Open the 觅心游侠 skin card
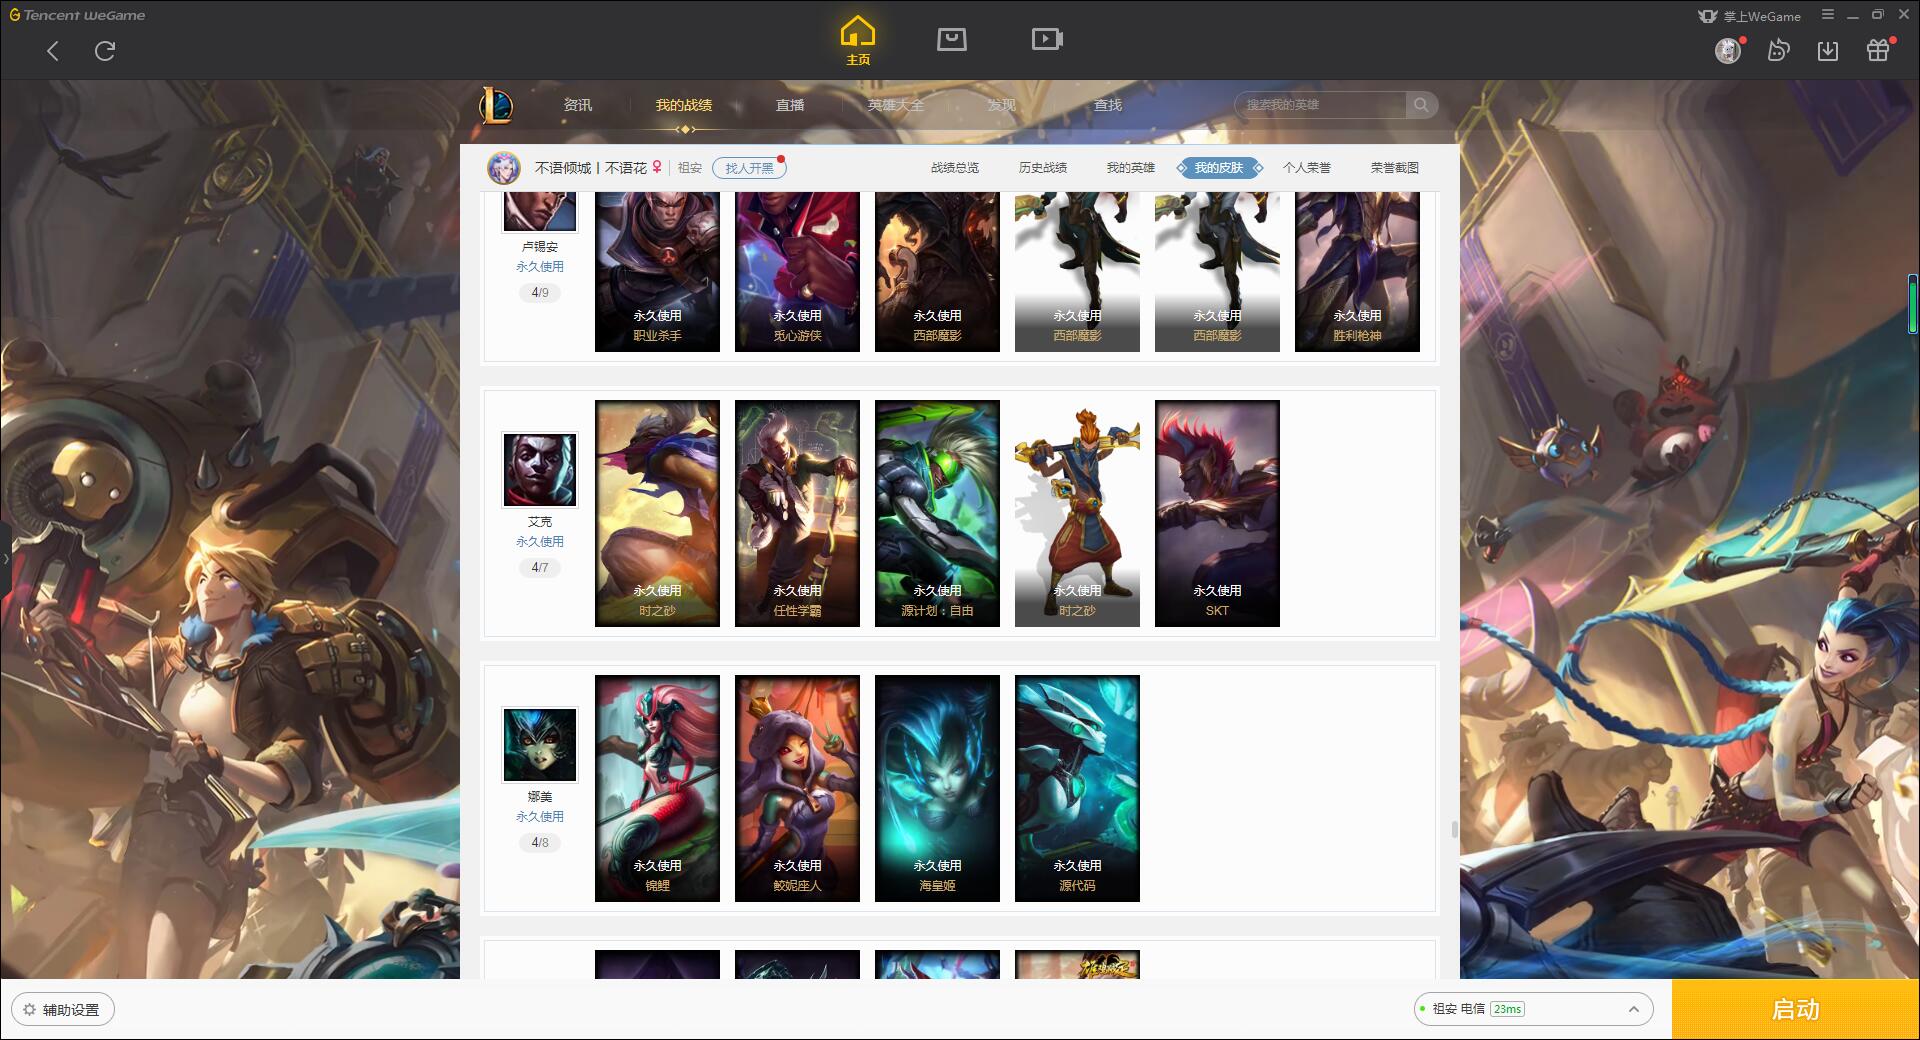Viewport: 1920px width, 1040px height. pos(797,271)
